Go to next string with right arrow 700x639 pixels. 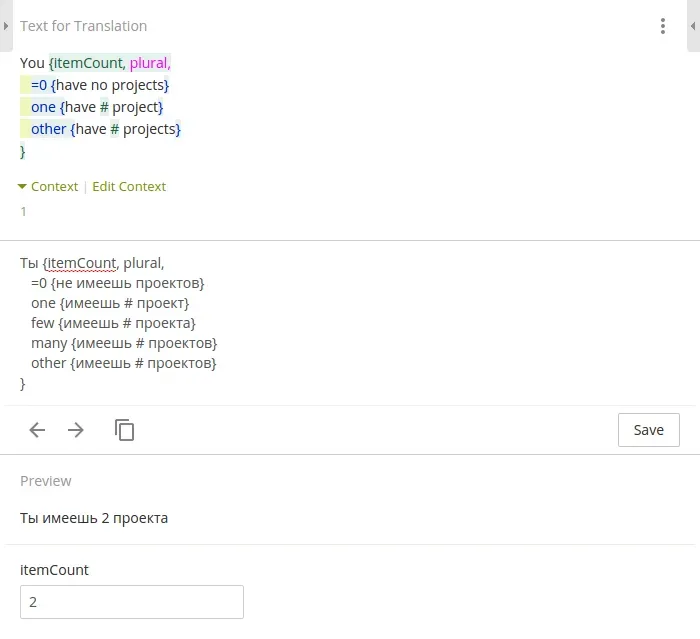coord(76,430)
